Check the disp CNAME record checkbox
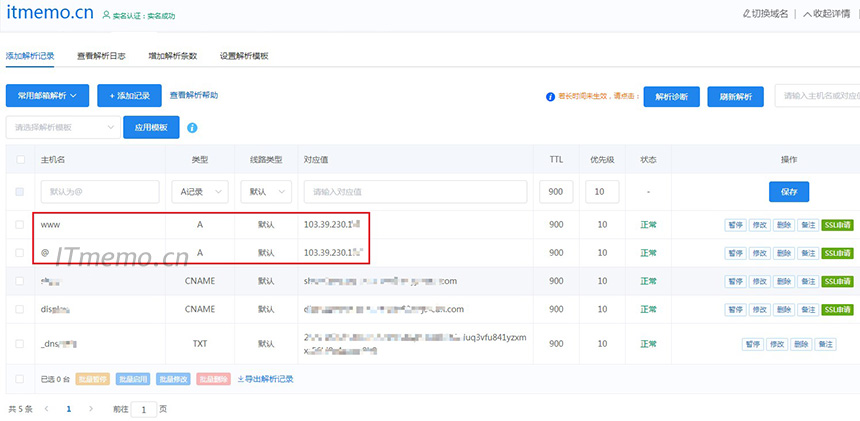This screenshot has width=860, height=421. click(x=20, y=309)
